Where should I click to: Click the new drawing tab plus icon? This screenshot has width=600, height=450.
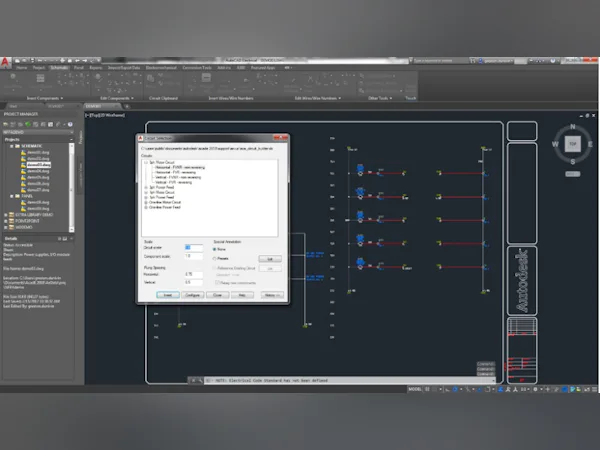127,106
